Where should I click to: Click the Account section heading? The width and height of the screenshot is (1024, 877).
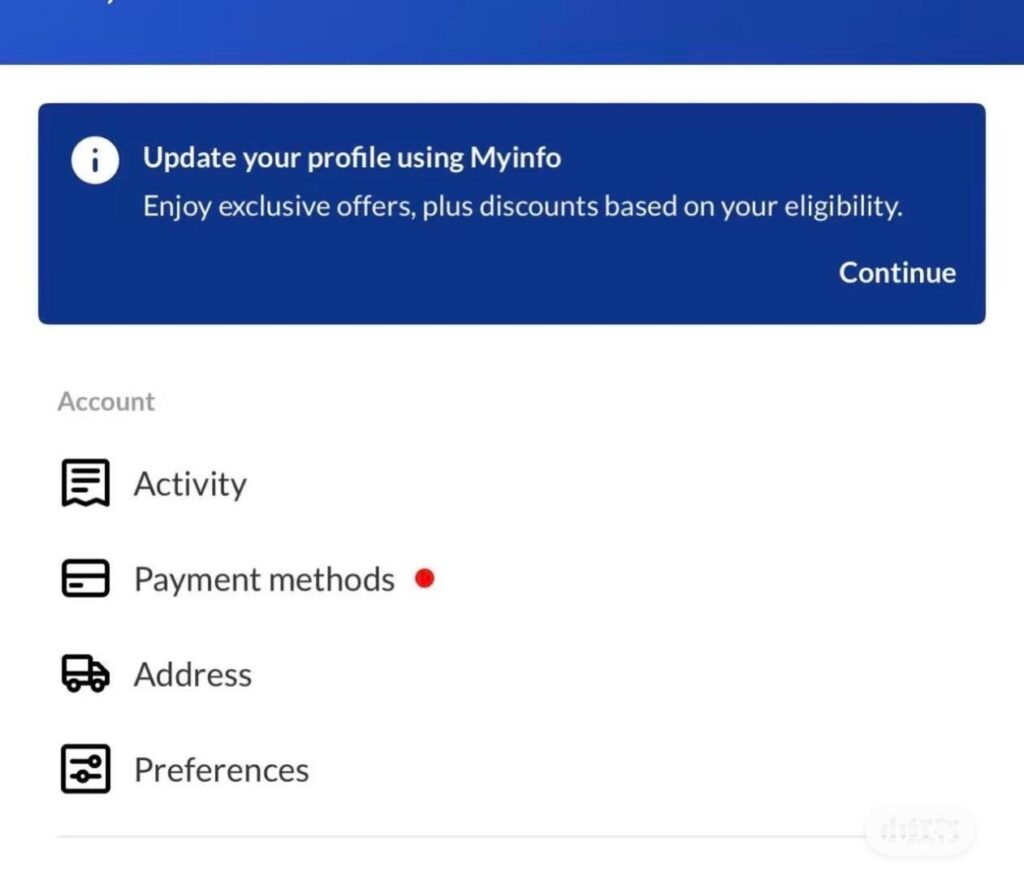pos(106,402)
